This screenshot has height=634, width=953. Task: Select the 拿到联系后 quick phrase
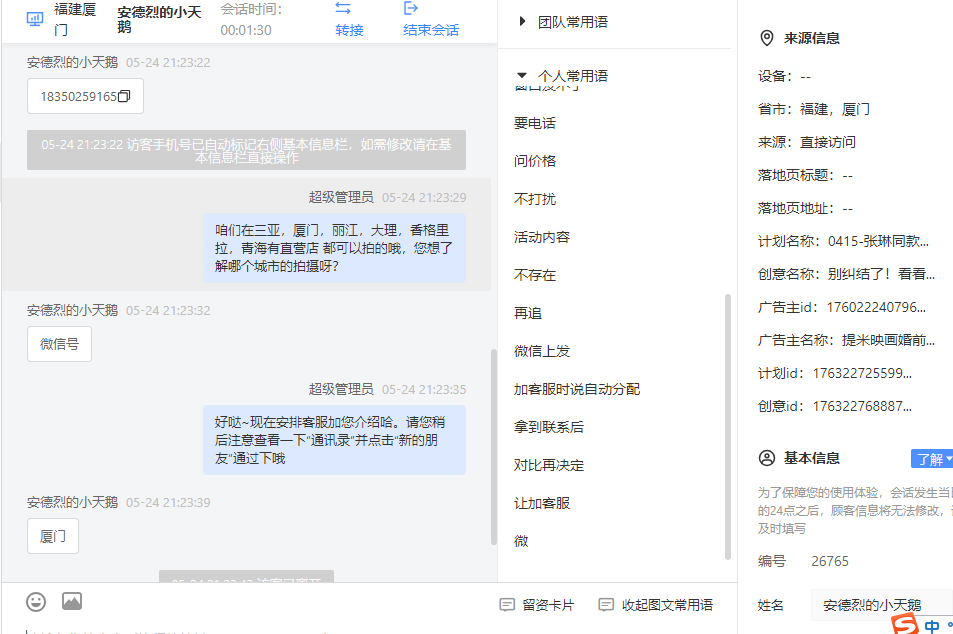click(548, 427)
